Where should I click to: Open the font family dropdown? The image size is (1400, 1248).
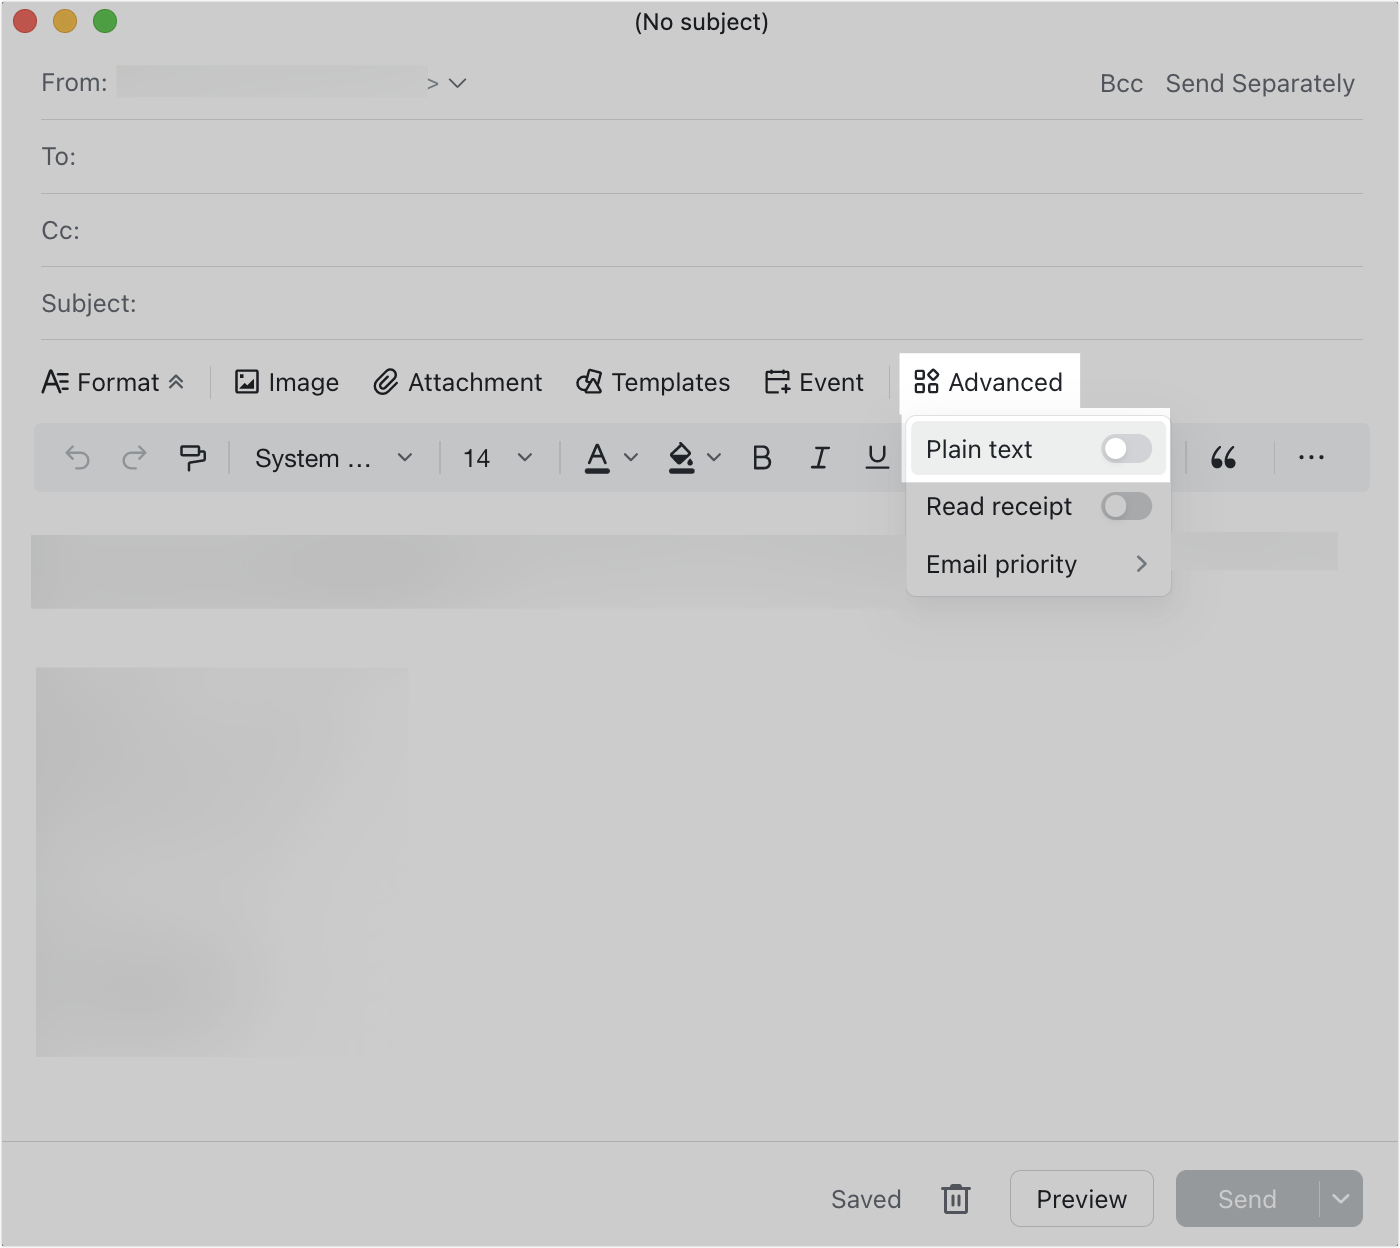tap(334, 458)
